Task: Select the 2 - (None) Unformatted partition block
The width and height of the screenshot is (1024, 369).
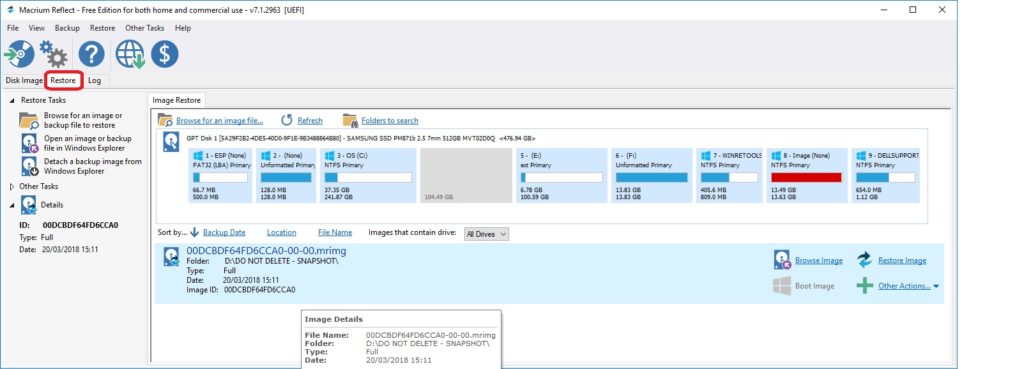Action: point(285,175)
